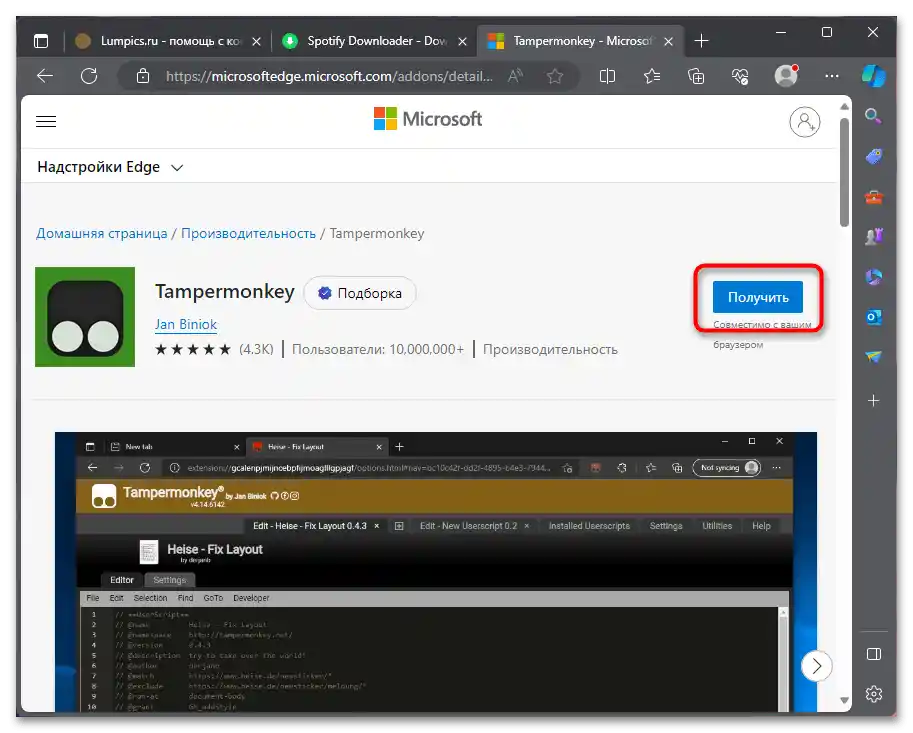Screen dimensions: 913x733
Task: Open the Favorites list icon
Action: [x=652, y=76]
